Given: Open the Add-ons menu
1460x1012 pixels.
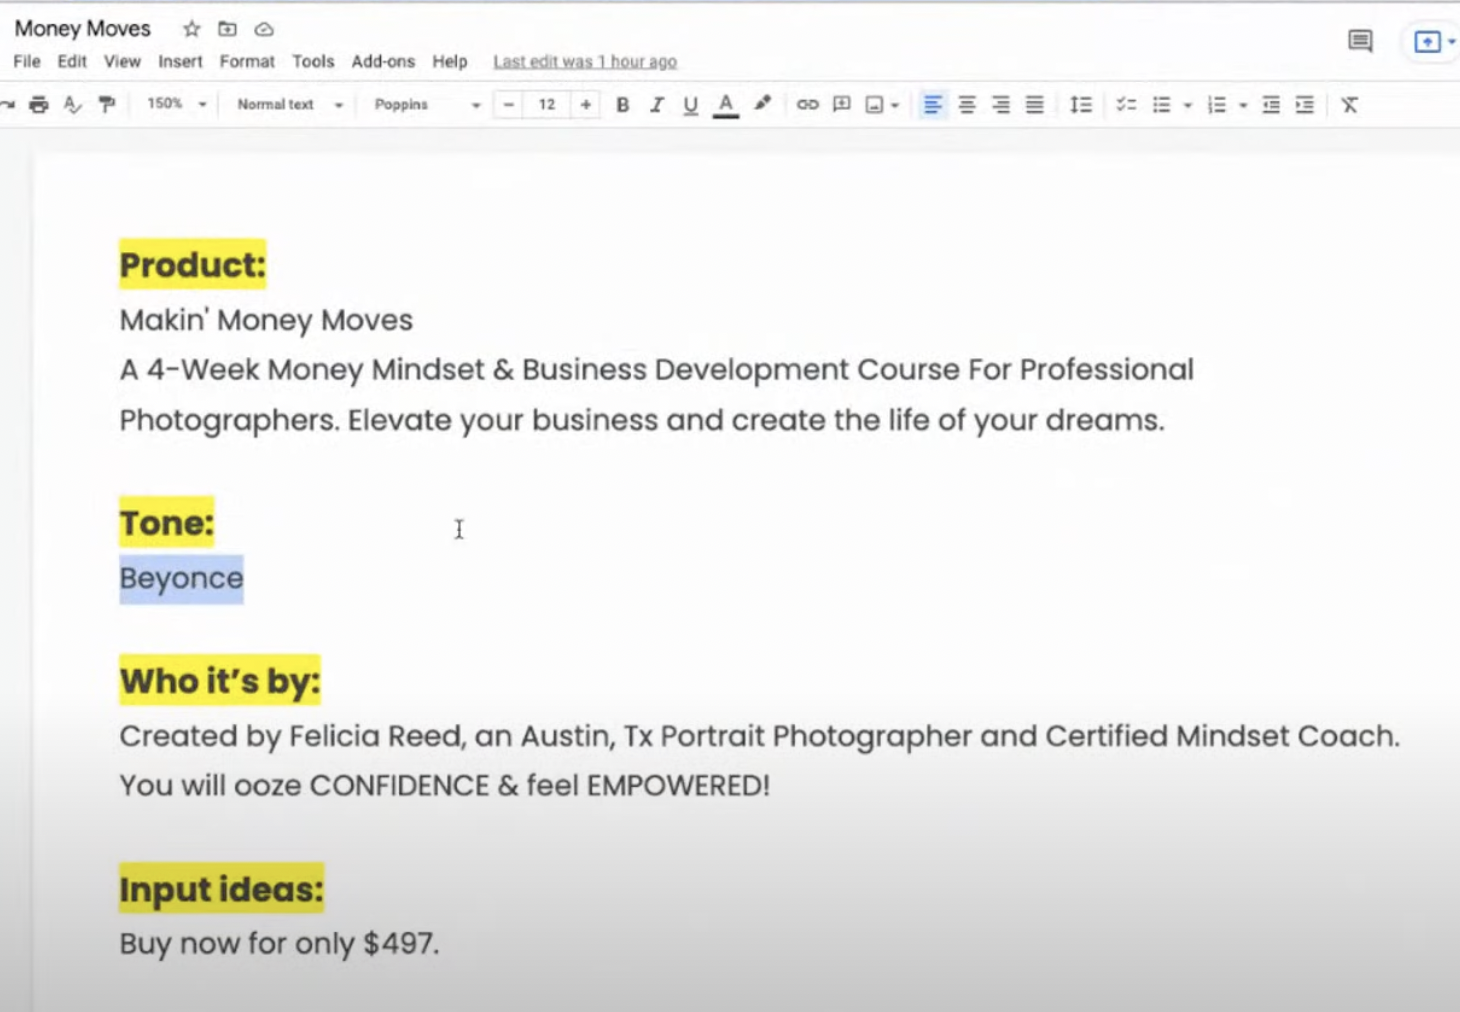Looking at the screenshot, I should pyautogui.click(x=383, y=61).
